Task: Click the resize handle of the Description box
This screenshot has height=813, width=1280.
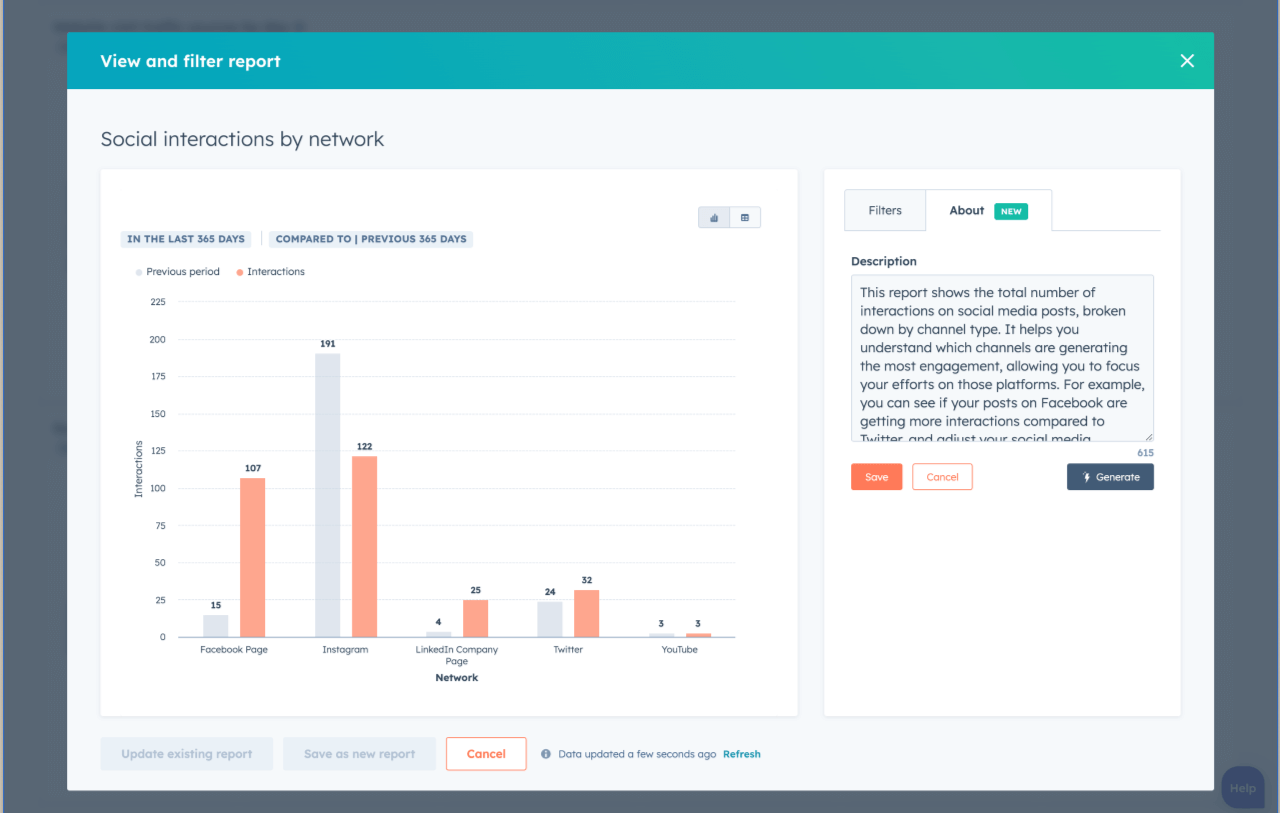Action: pyautogui.click(x=1148, y=436)
